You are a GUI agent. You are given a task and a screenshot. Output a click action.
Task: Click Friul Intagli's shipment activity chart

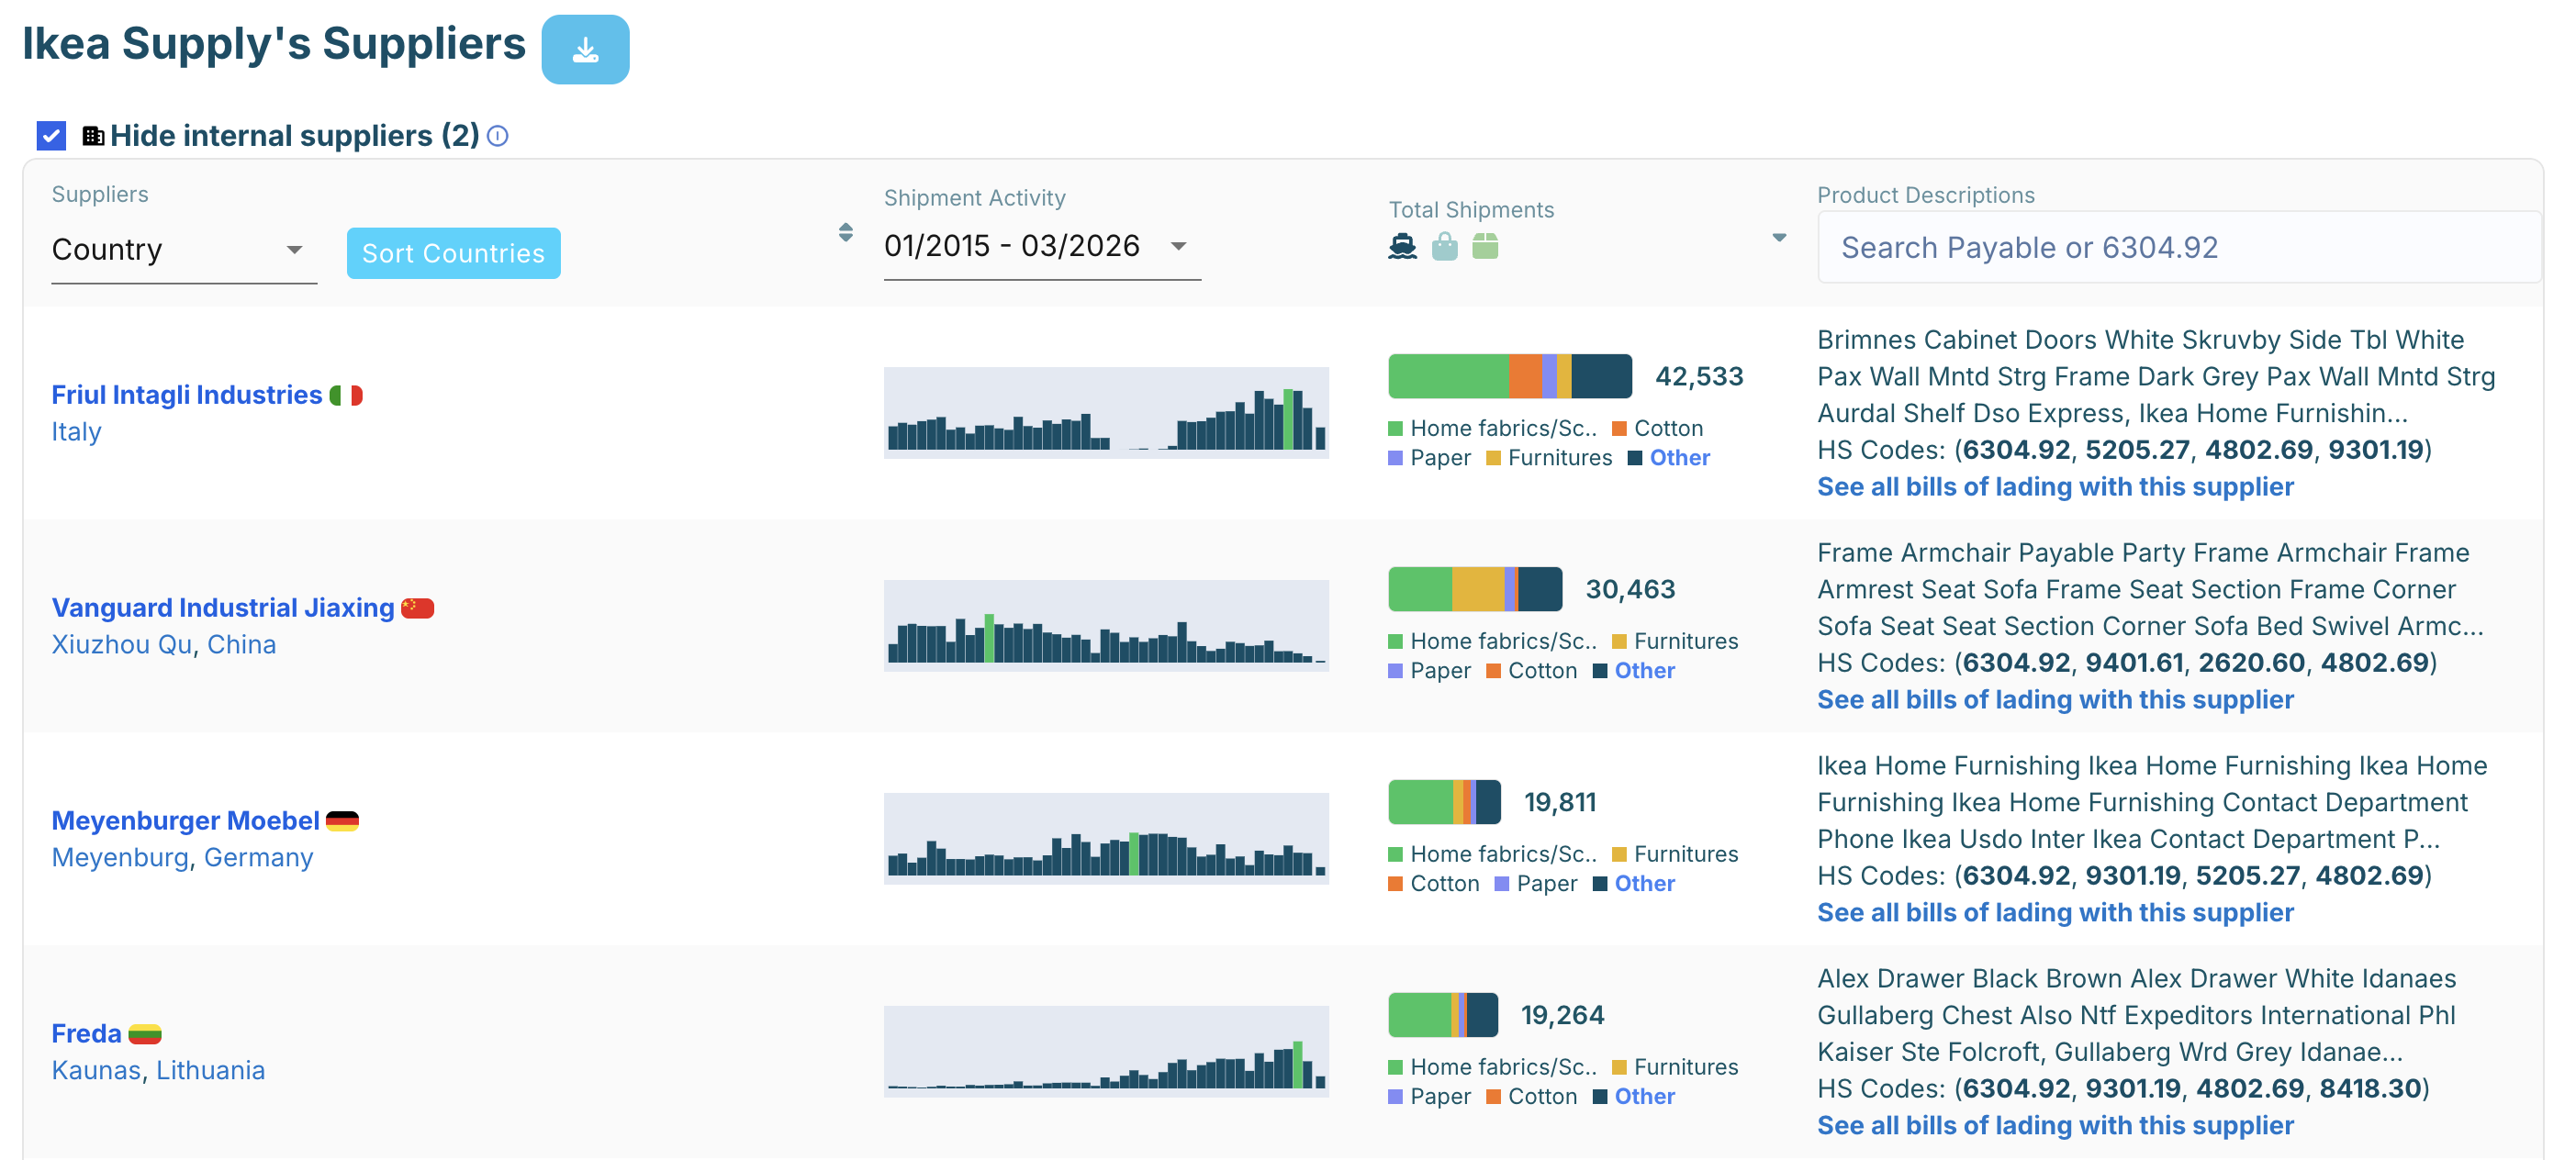click(x=1106, y=412)
